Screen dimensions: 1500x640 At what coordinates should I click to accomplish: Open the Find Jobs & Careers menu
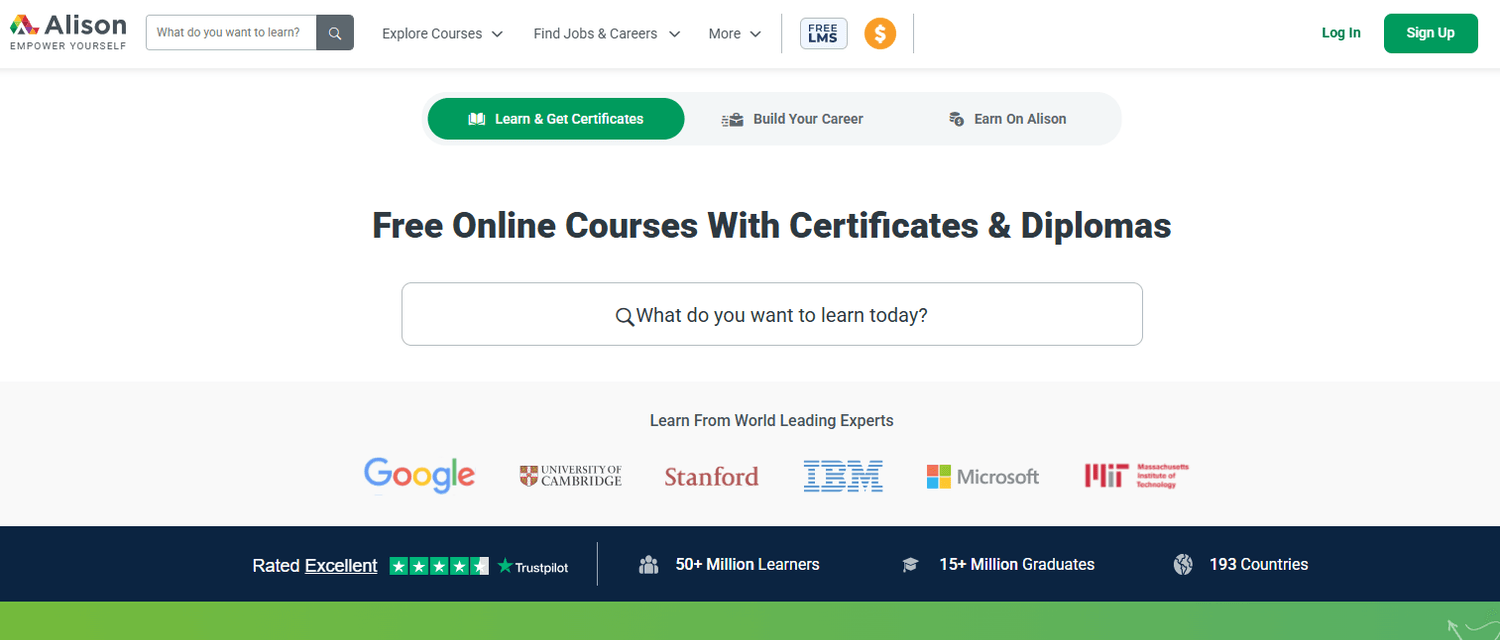pyautogui.click(x=606, y=33)
